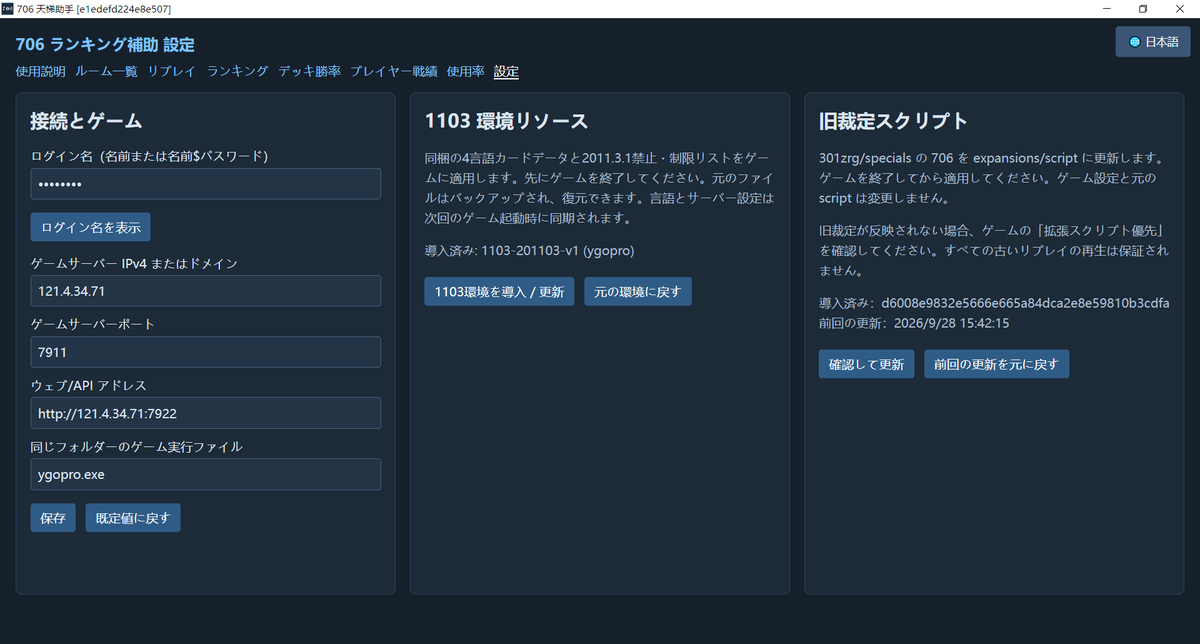Switch to ルーム一覧 tab
Image resolution: width=1200 pixels, height=644 pixels.
click(x=106, y=72)
